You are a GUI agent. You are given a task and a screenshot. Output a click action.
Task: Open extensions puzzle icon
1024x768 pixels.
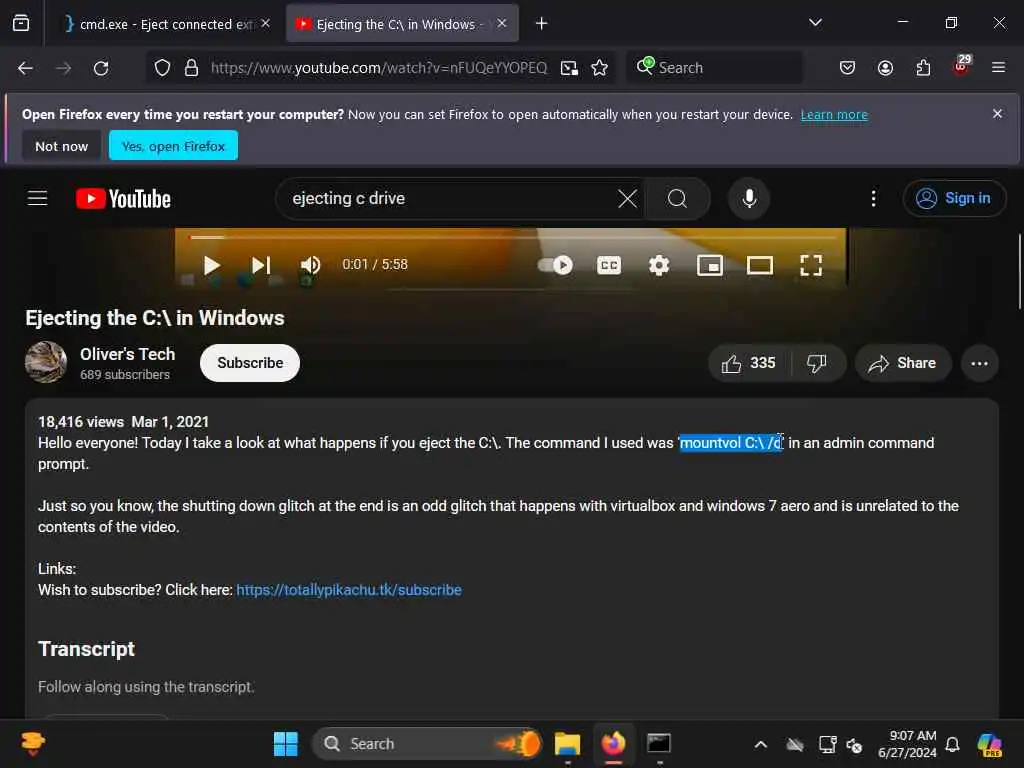click(923, 68)
